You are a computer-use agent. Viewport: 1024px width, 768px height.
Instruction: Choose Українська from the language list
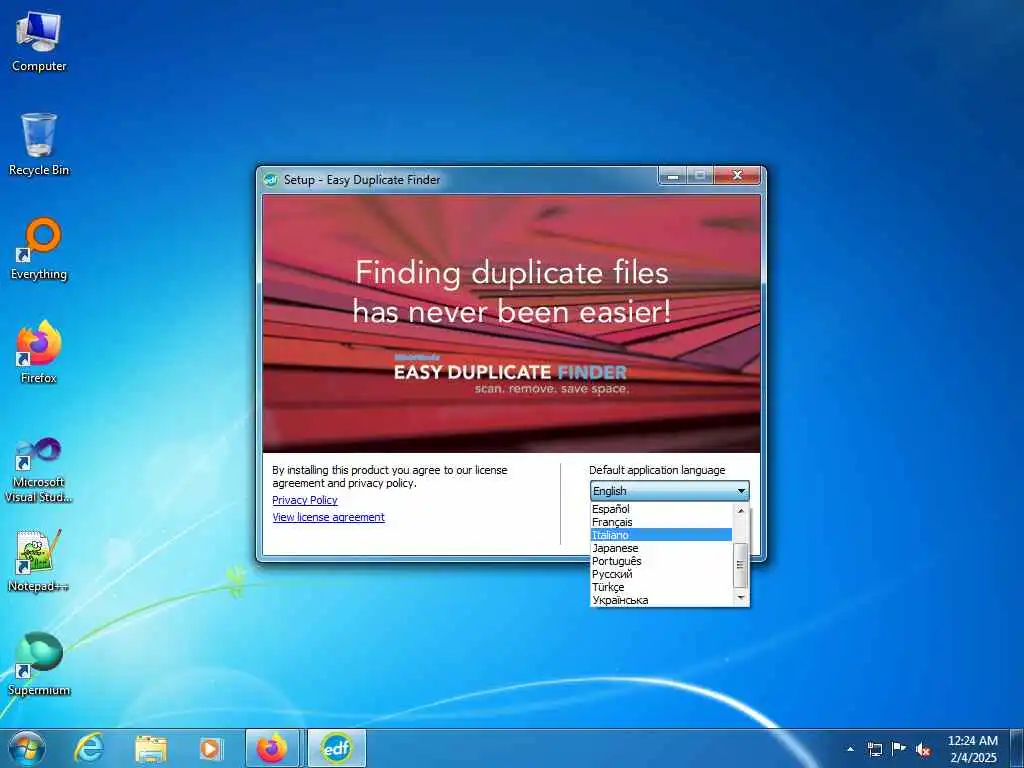click(x=661, y=600)
